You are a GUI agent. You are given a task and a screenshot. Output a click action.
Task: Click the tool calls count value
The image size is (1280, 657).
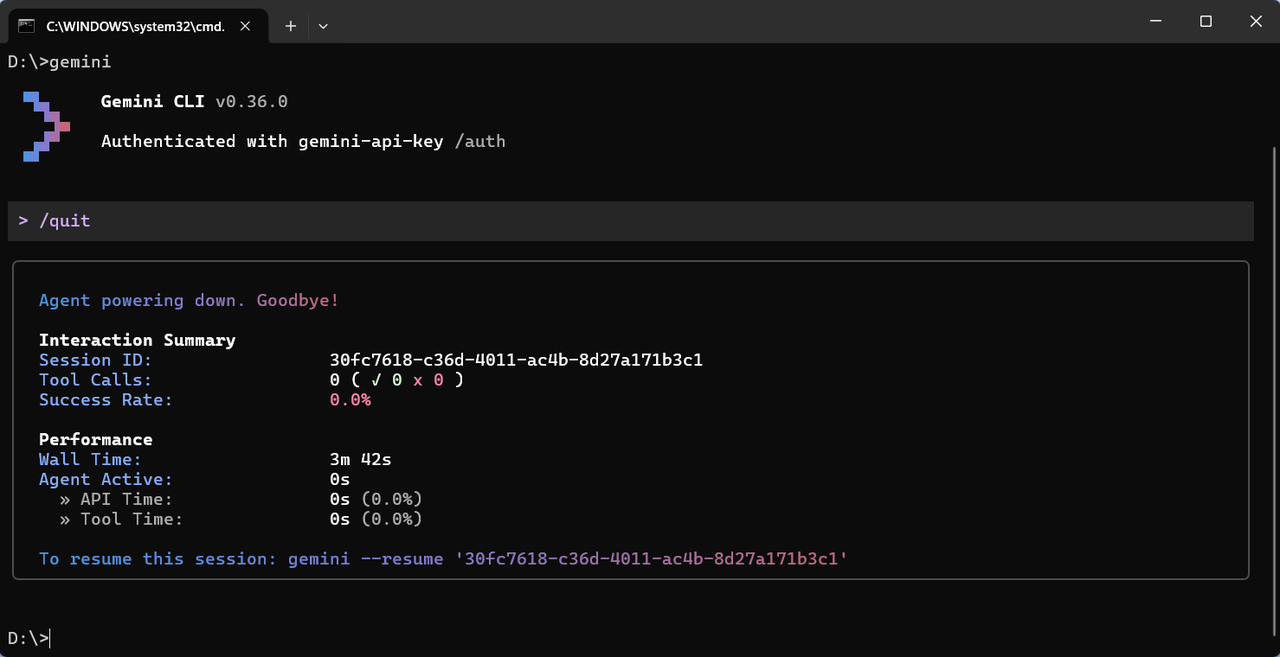(397, 380)
